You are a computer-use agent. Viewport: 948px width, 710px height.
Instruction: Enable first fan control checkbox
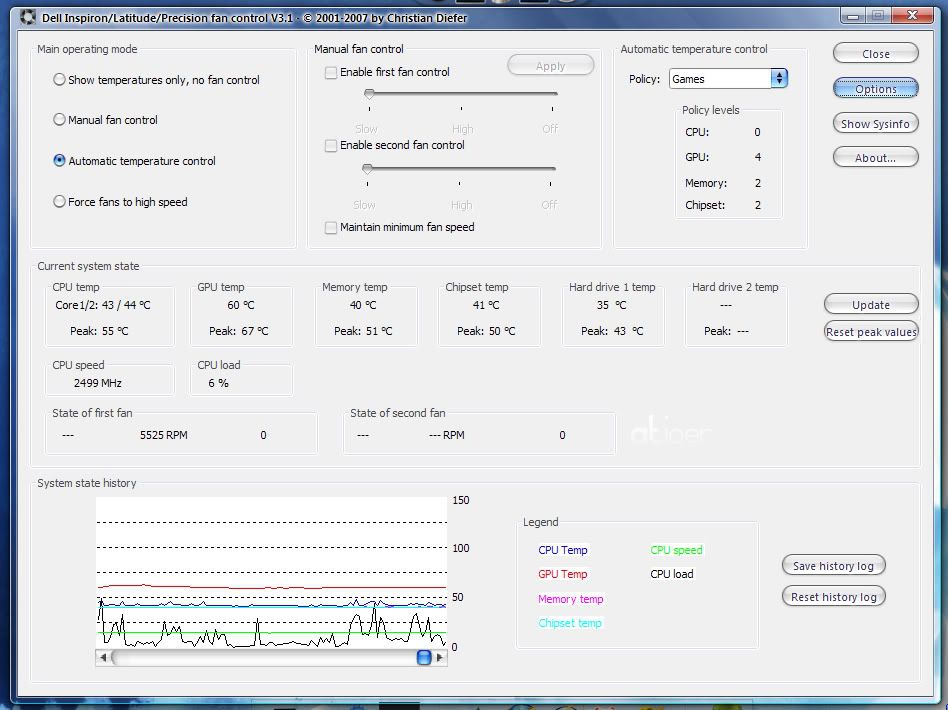[x=331, y=73]
